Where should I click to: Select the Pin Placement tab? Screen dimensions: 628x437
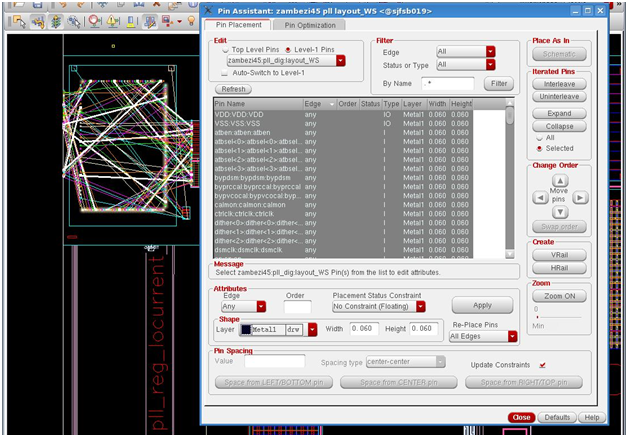pyautogui.click(x=239, y=25)
